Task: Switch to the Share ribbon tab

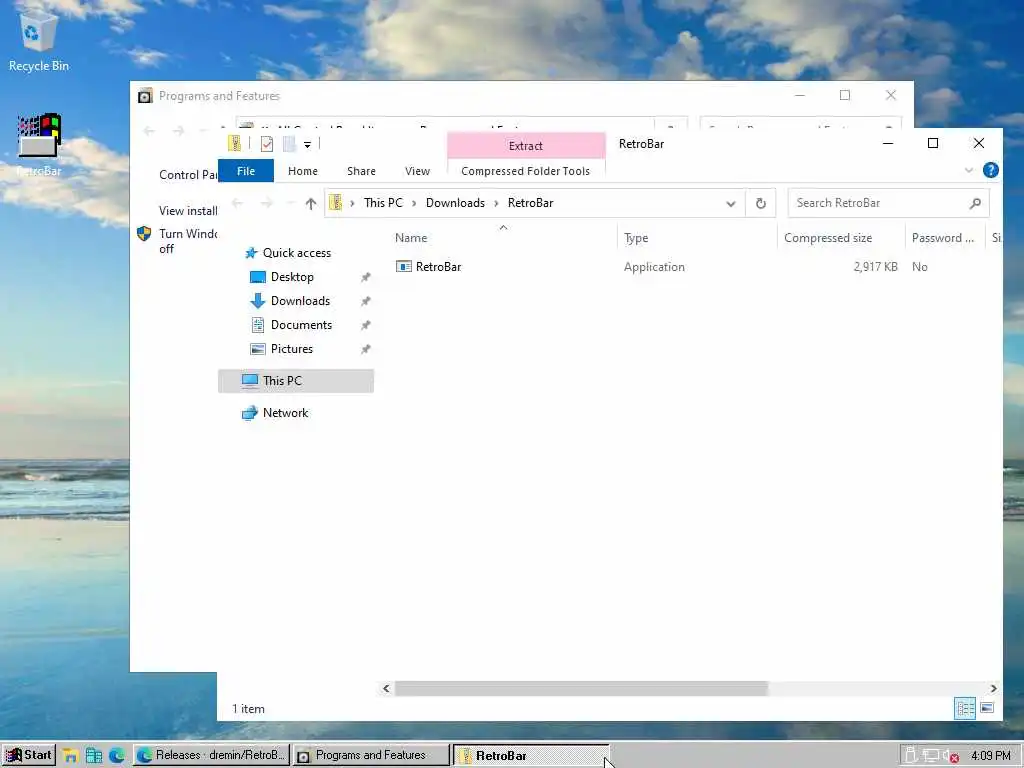Action: tap(361, 171)
